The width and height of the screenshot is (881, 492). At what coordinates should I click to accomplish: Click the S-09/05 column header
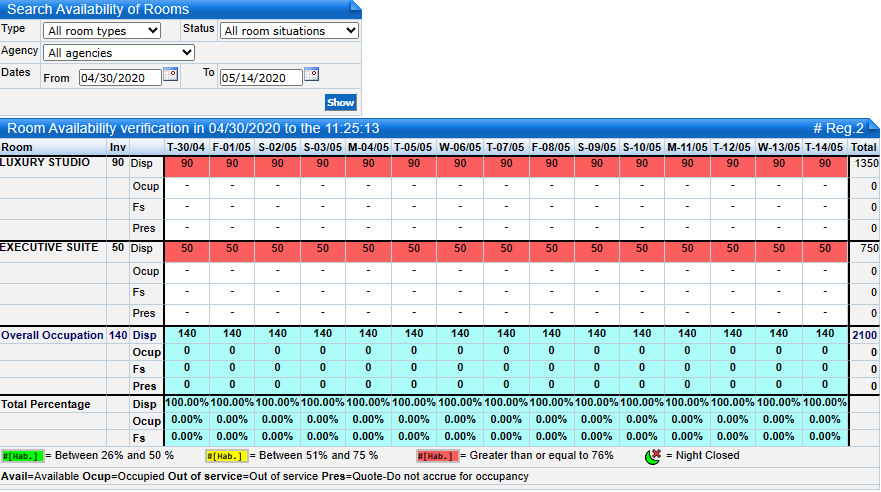(x=597, y=147)
